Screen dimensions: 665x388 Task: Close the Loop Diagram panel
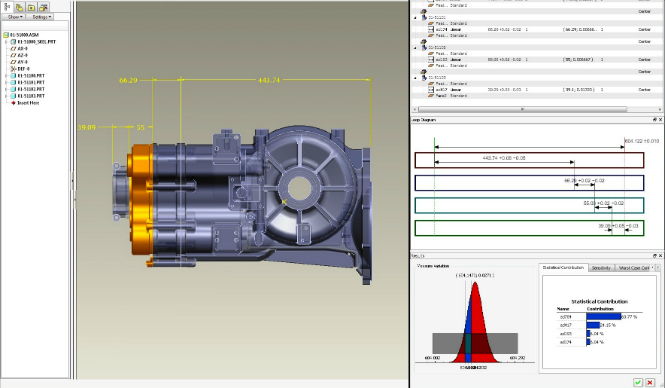pyautogui.click(x=660, y=120)
